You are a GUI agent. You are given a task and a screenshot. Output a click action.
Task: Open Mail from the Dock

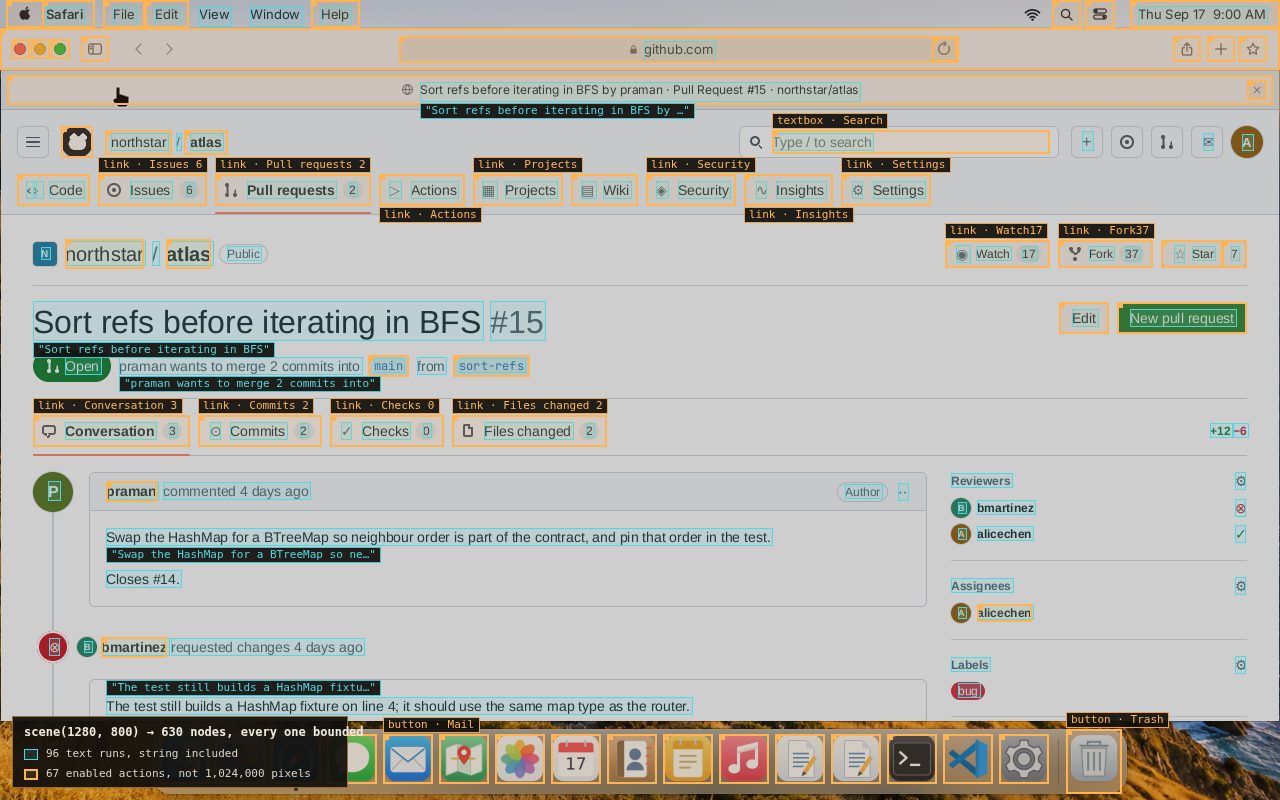click(x=408, y=760)
